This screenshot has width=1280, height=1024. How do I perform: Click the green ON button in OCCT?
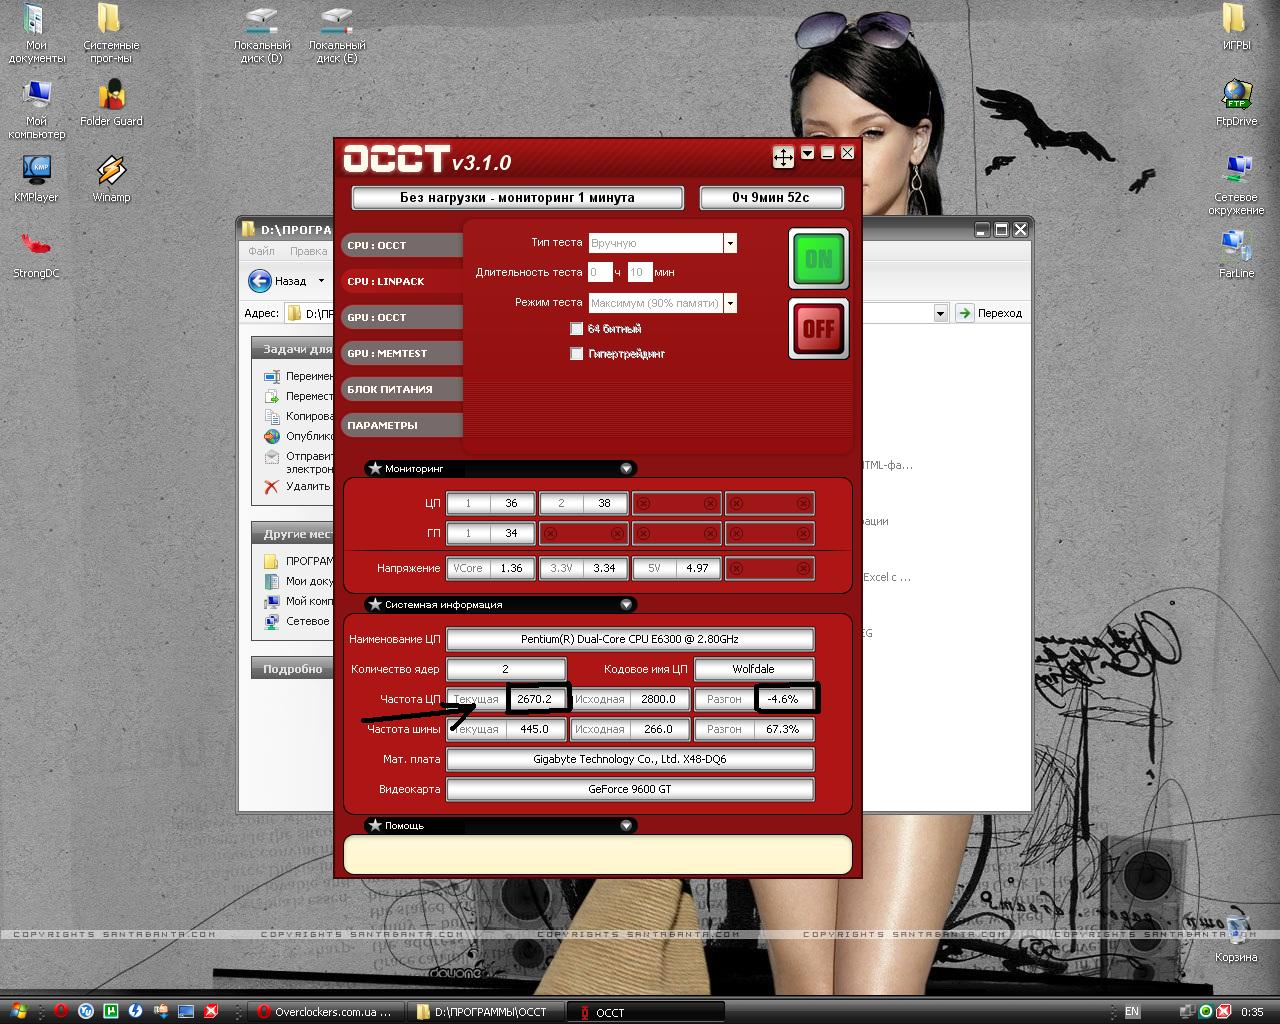(x=818, y=259)
